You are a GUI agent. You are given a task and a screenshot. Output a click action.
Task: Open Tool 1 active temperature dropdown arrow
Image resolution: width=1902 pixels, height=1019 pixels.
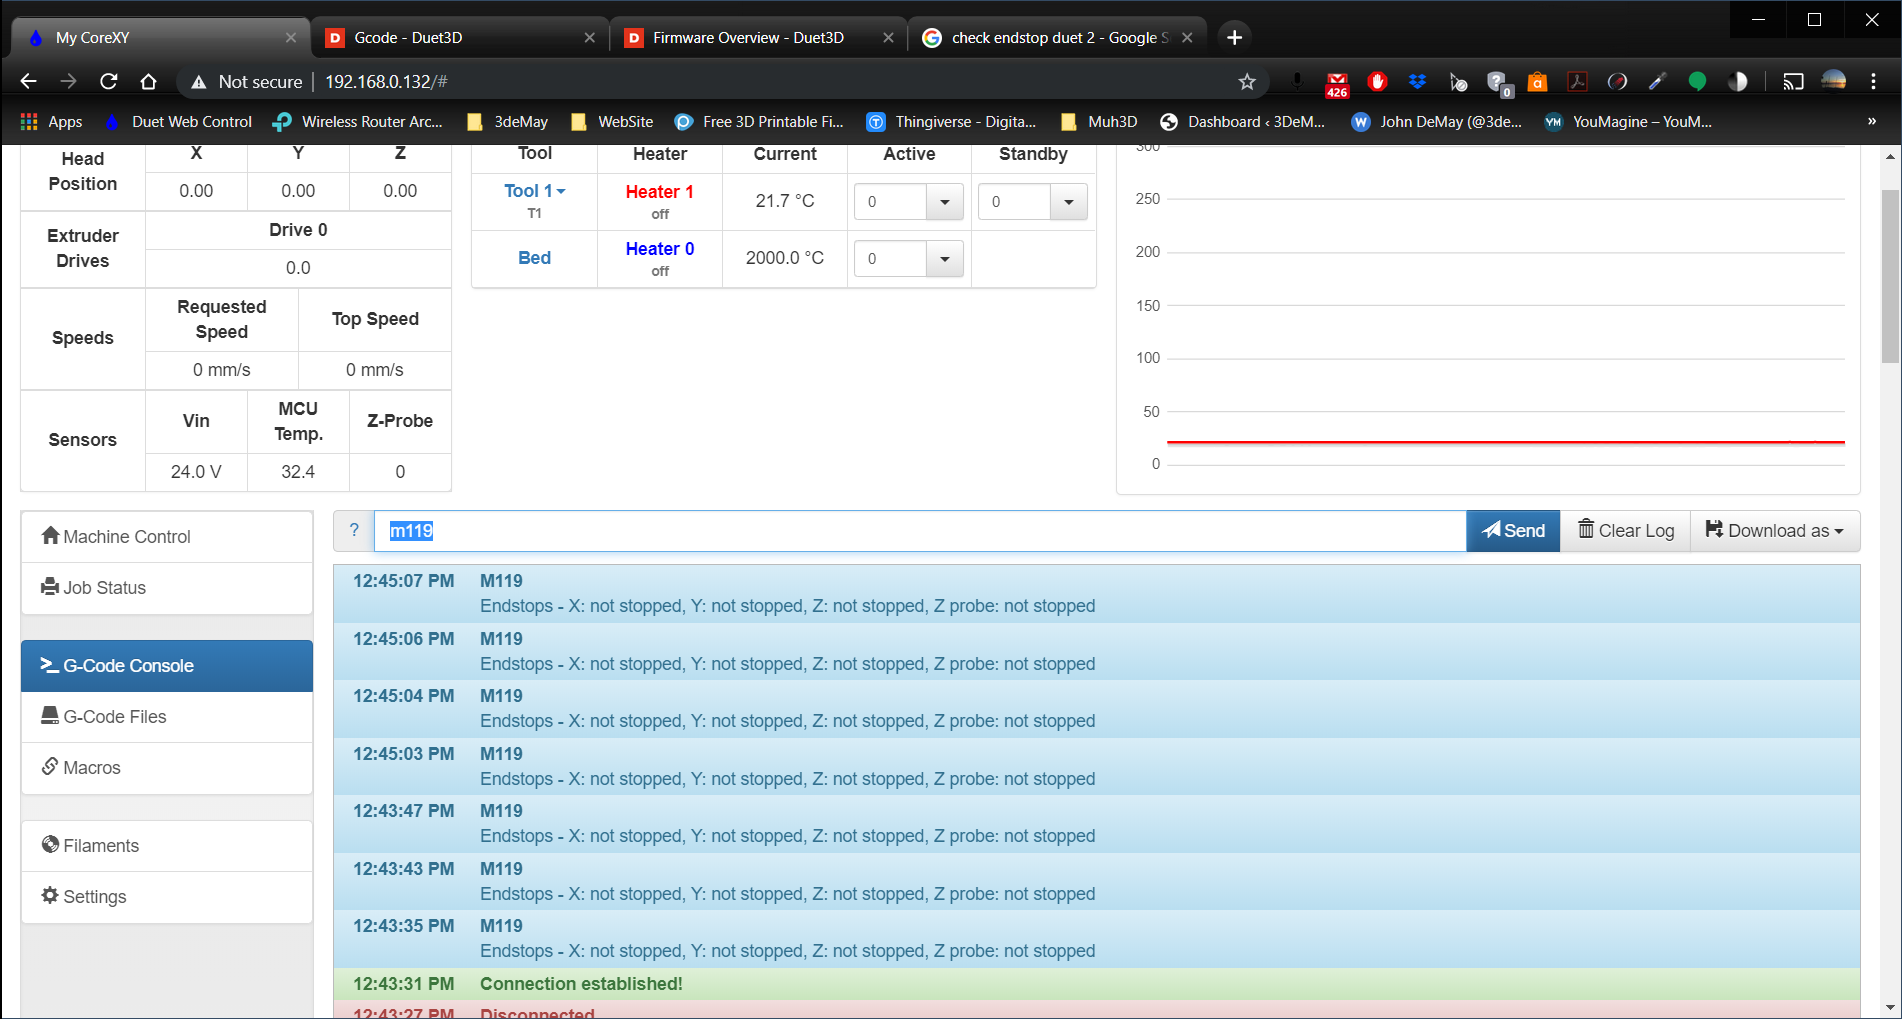pyautogui.click(x=945, y=202)
